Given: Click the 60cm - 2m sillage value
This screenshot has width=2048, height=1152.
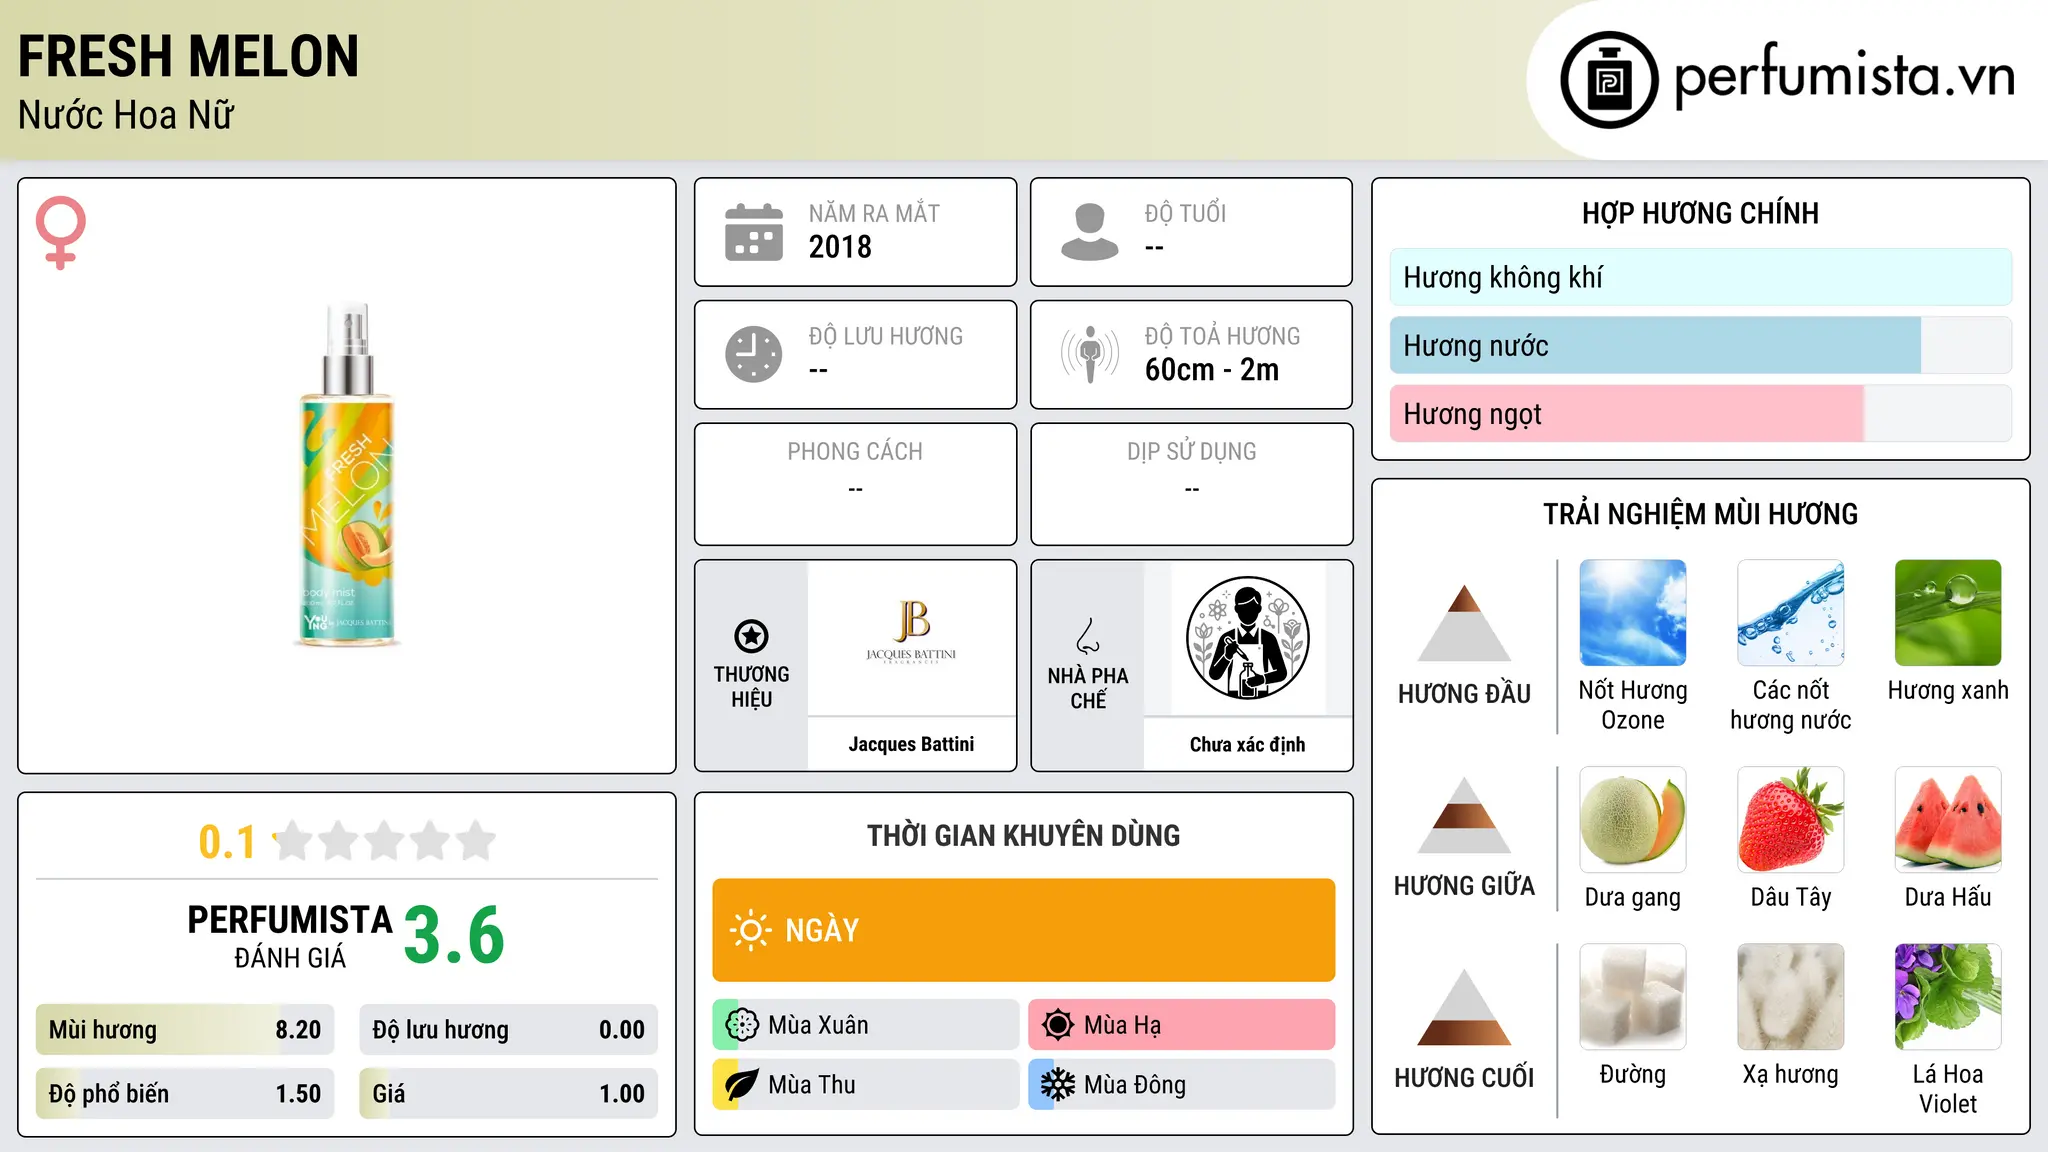Looking at the screenshot, I should coord(1212,370).
